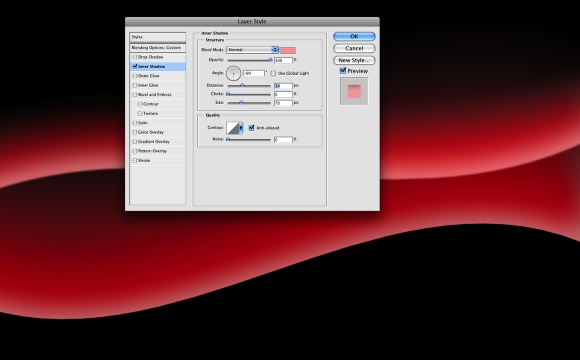Click the Size slider handle
The image size is (580, 360).
pyautogui.click(x=241, y=102)
